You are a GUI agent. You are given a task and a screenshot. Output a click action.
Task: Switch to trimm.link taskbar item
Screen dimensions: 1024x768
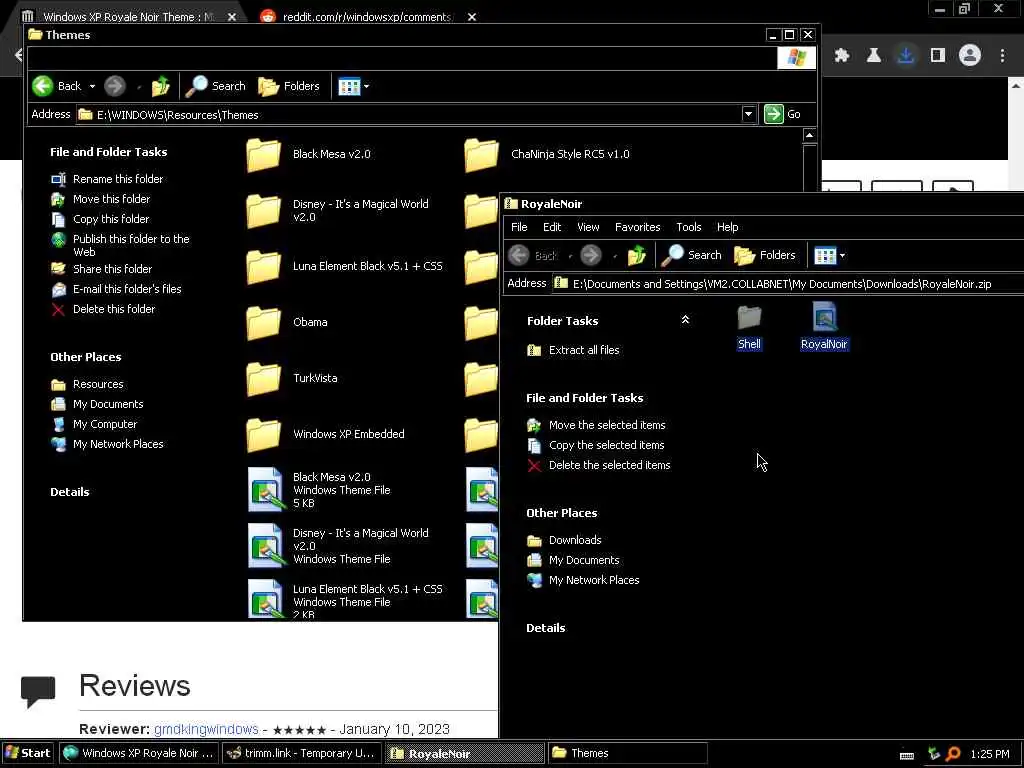(302, 753)
